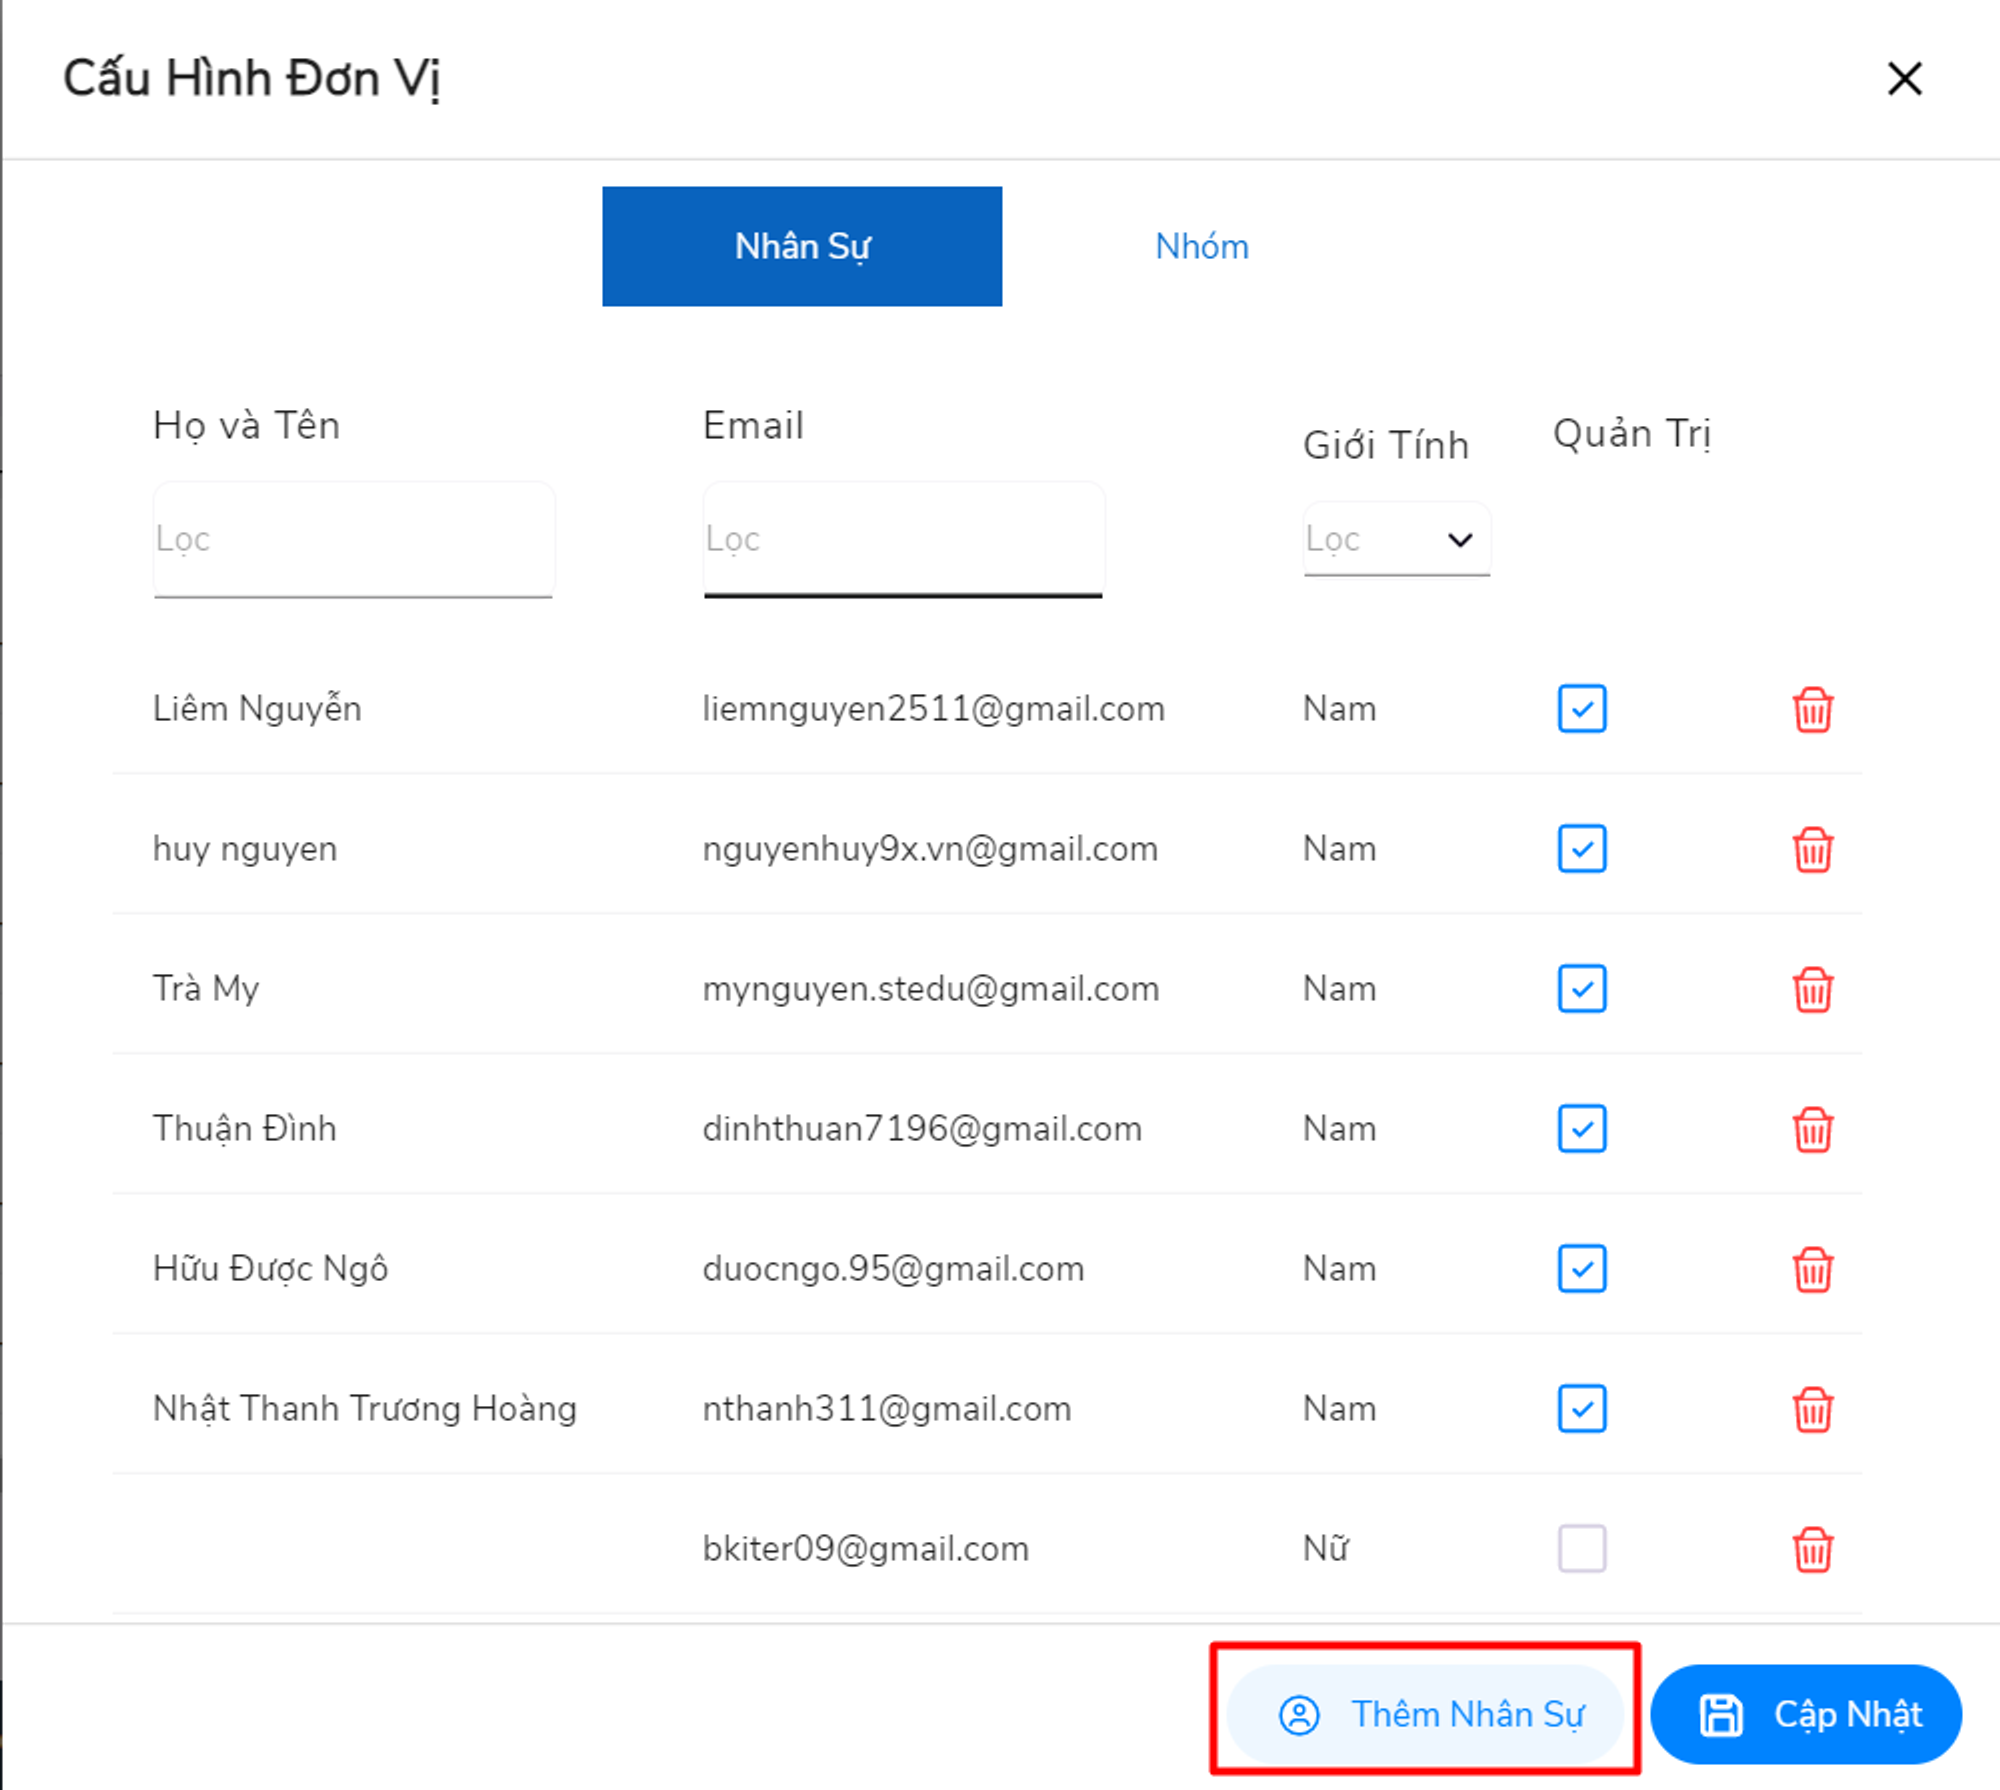Image resolution: width=2000 pixels, height=1790 pixels.
Task: Enable admin checkbox for bkiter09@gmail.com
Action: click(x=1582, y=1548)
